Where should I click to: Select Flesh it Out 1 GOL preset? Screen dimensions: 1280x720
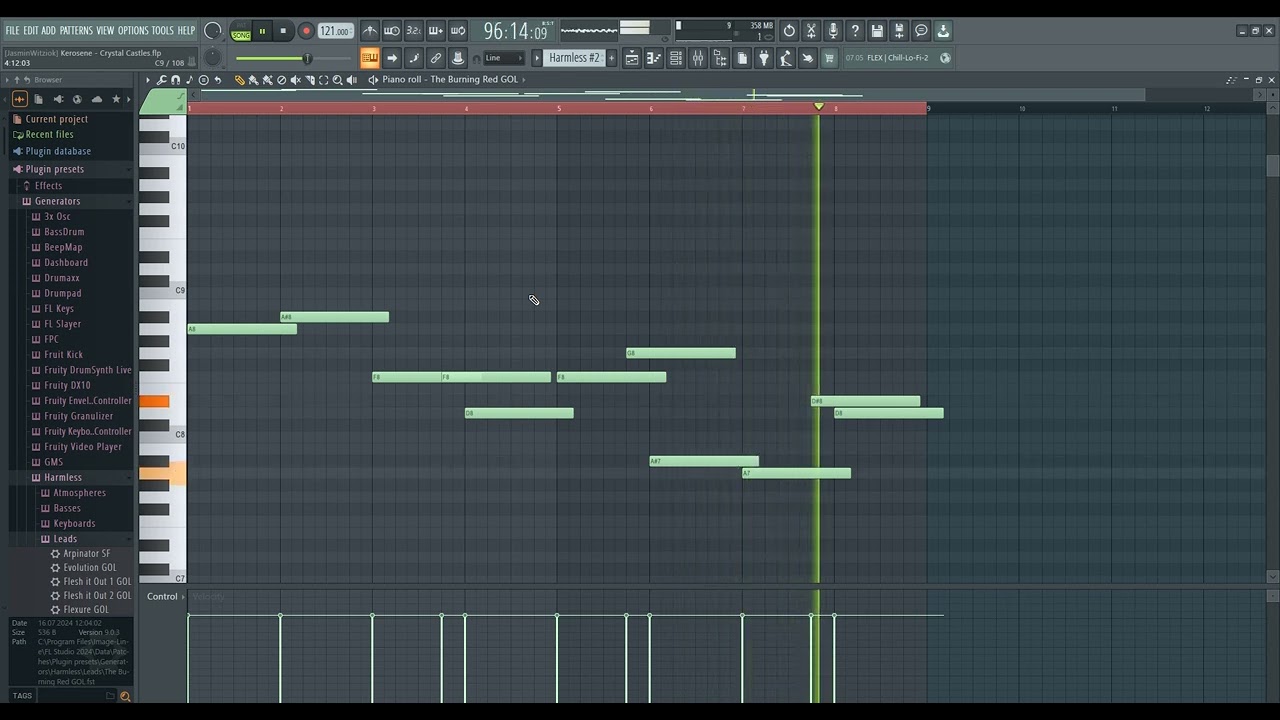pyautogui.click(x=97, y=582)
